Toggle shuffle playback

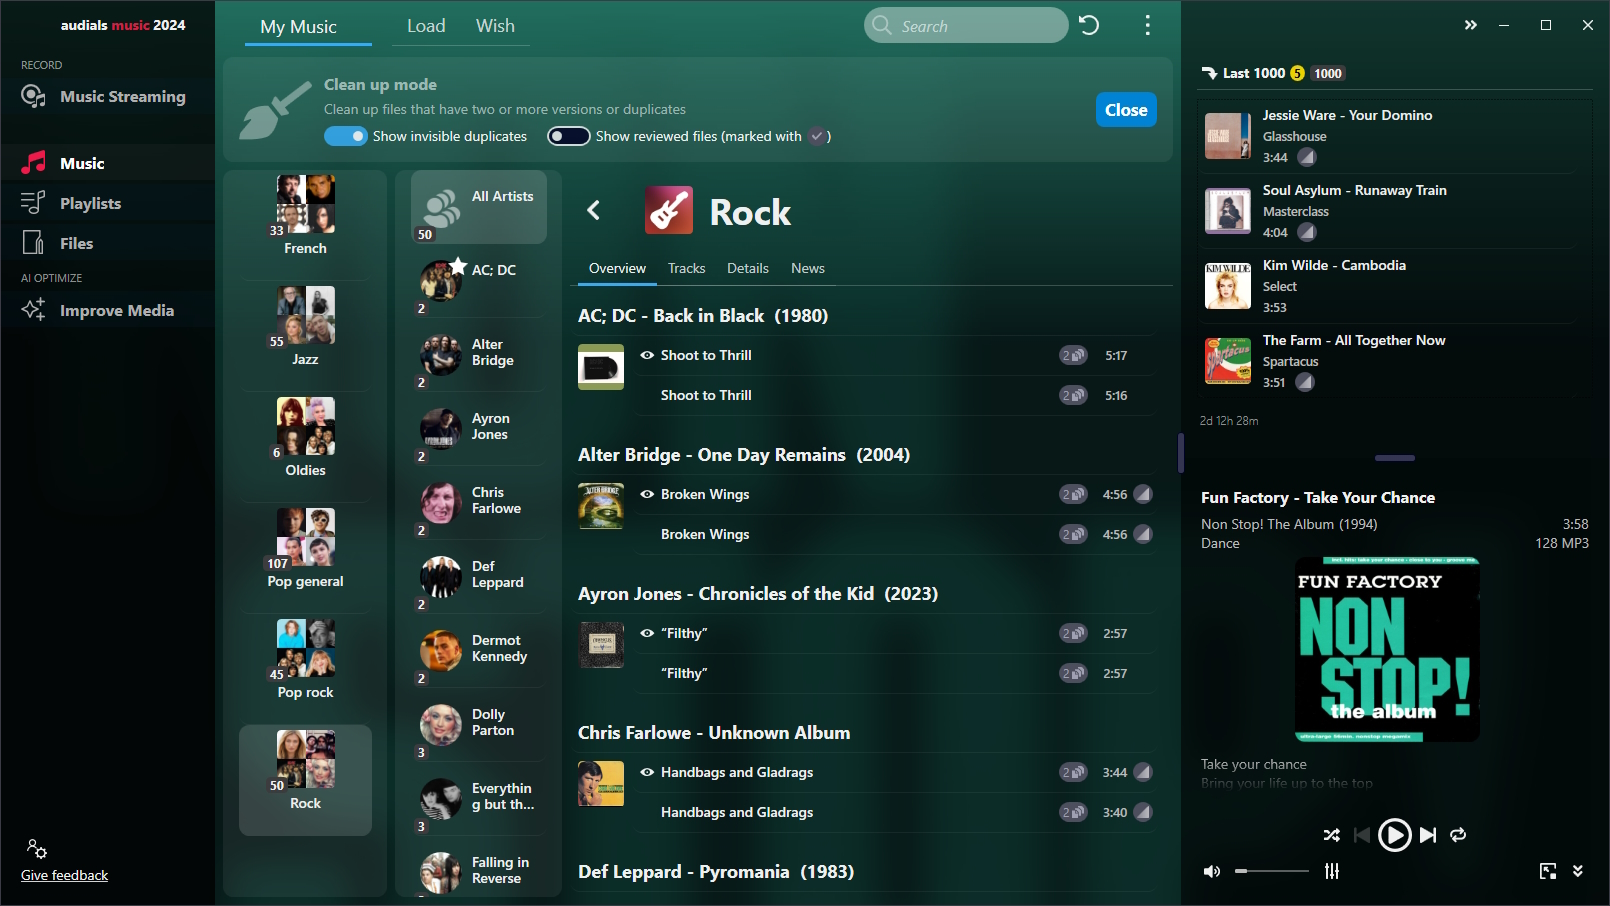tap(1331, 834)
